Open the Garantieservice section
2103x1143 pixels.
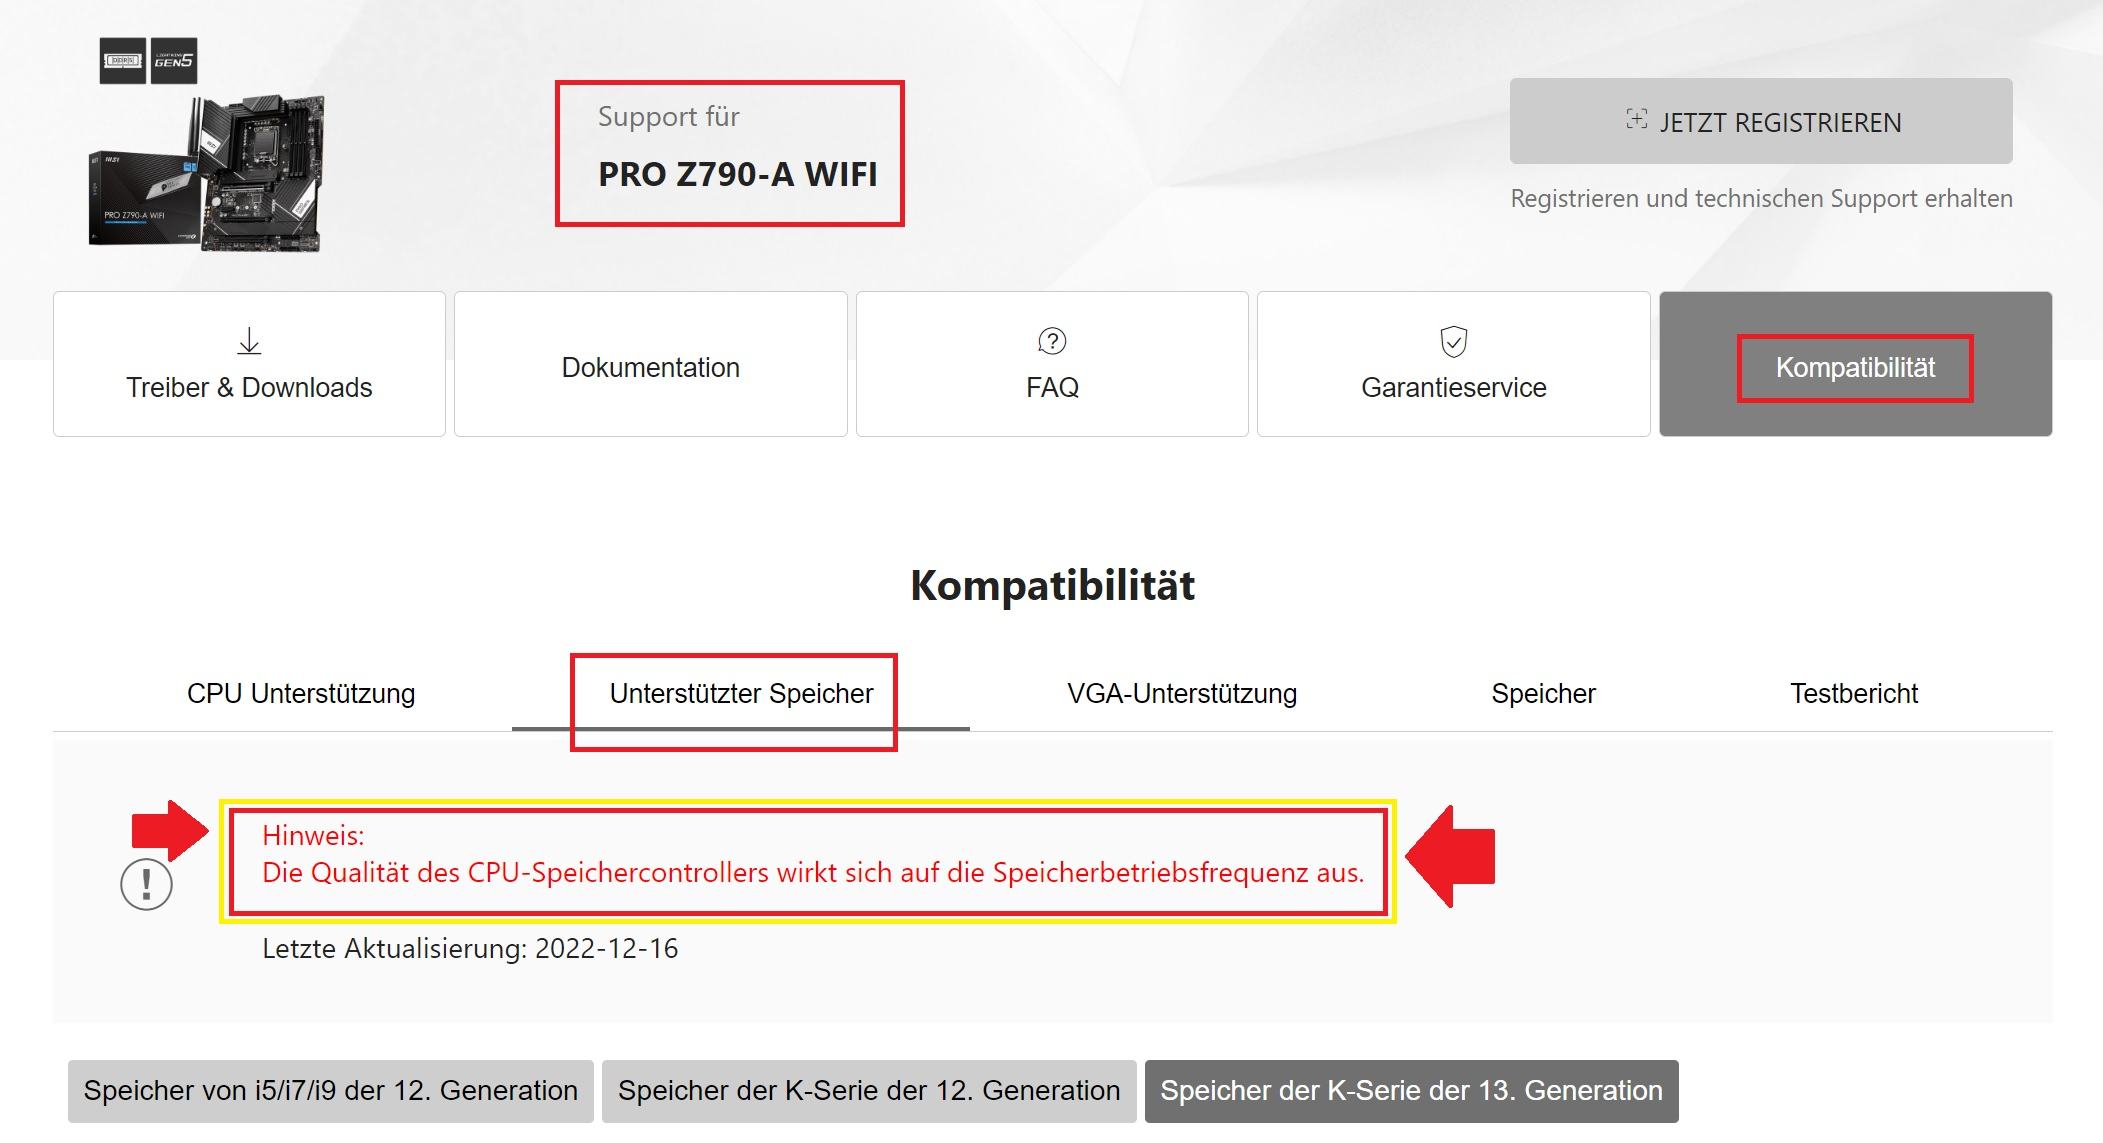pos(1454,364)
